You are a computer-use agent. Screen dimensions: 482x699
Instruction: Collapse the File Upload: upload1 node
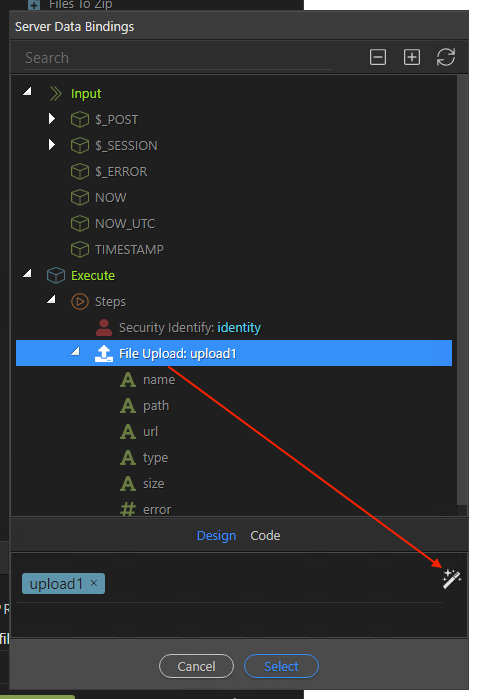point(75,352)
